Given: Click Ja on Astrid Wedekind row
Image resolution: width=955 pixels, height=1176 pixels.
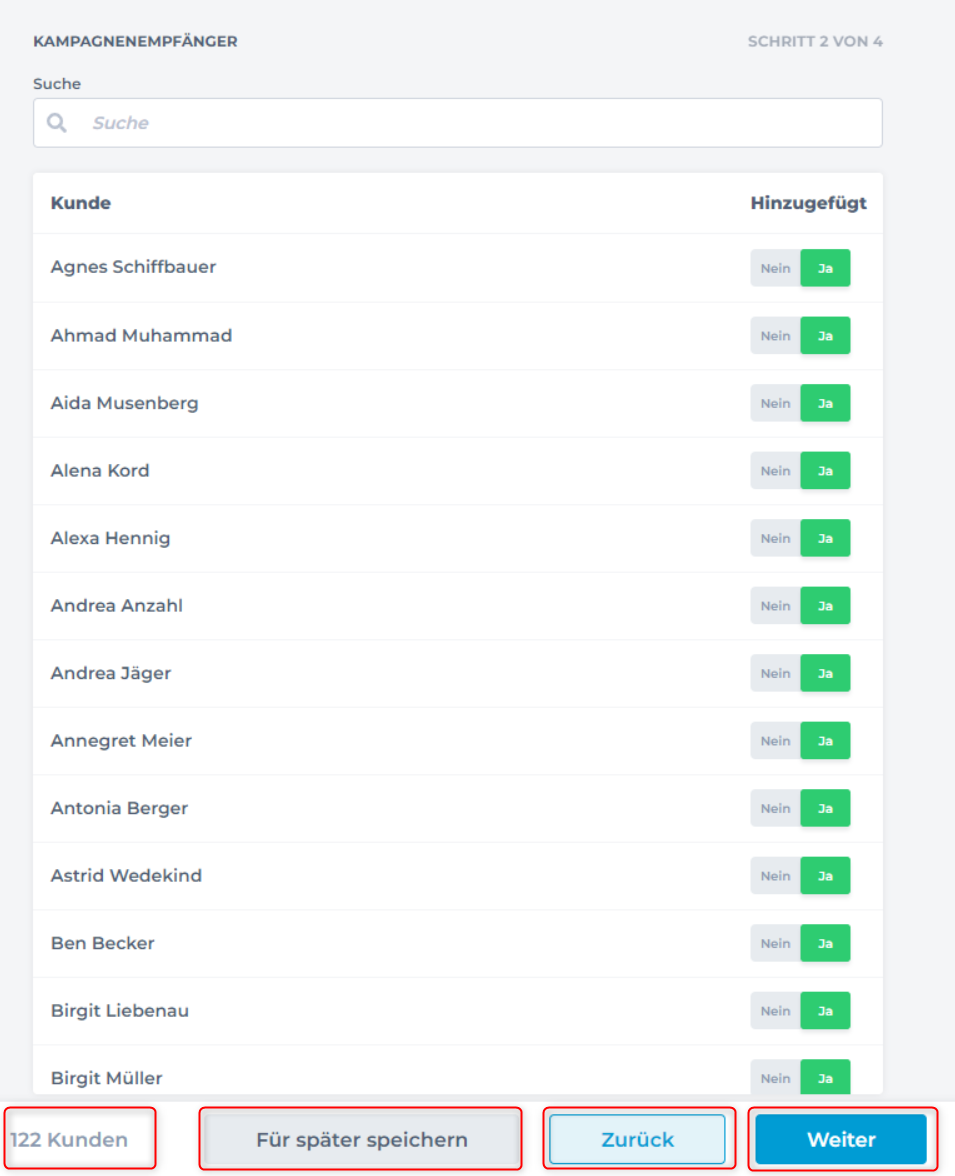Looking at the screenshot, I should (825, 876).
